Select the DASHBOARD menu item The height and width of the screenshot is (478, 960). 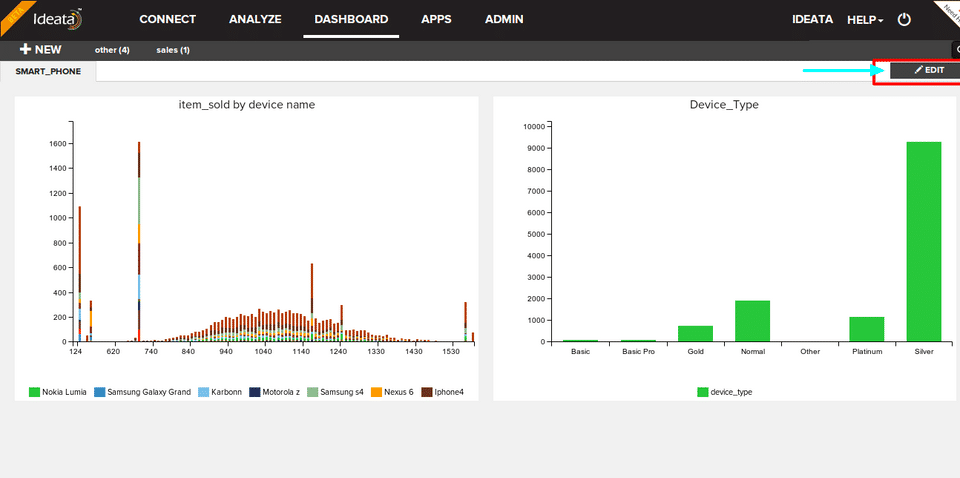click(x=351, y=19)
